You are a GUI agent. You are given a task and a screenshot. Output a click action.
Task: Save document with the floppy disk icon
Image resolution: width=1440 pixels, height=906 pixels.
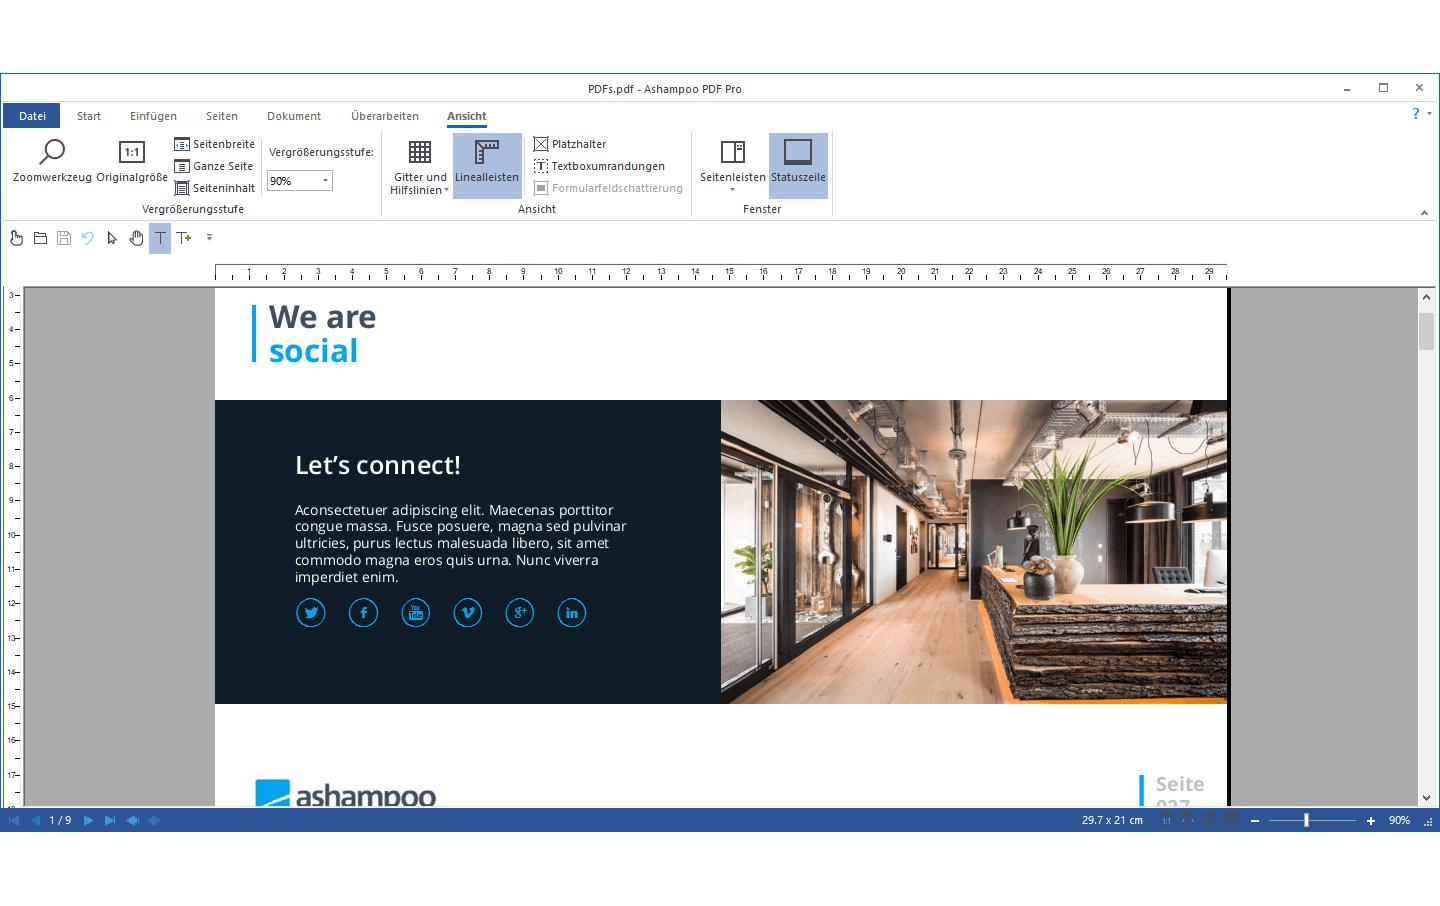(x=64, y=238)
